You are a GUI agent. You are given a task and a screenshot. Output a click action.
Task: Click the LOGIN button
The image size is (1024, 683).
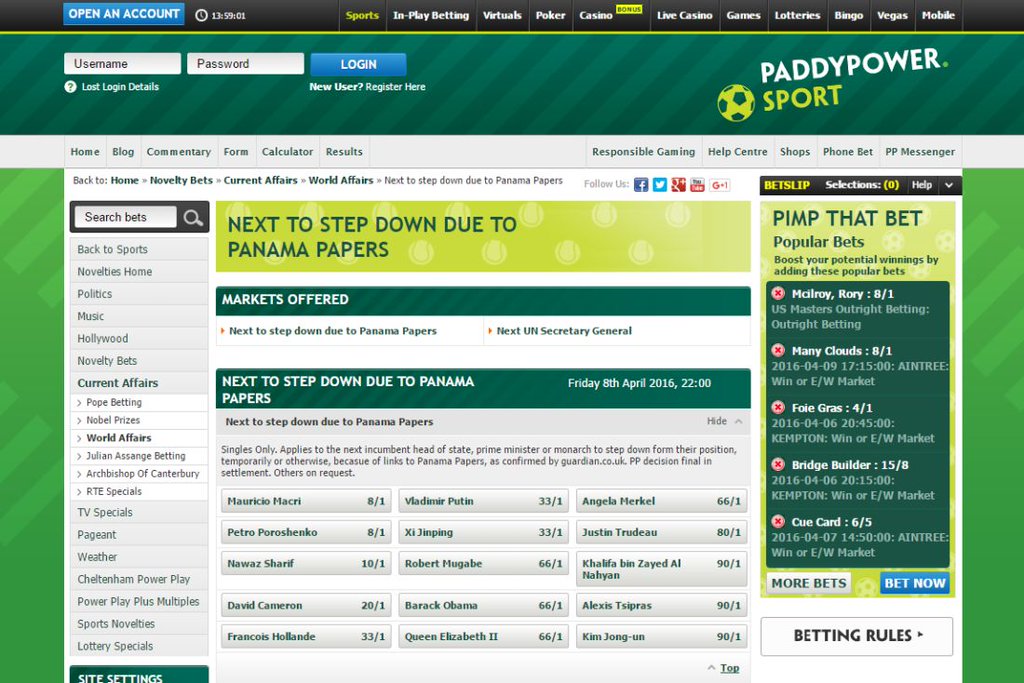click(x=359, y=64)
